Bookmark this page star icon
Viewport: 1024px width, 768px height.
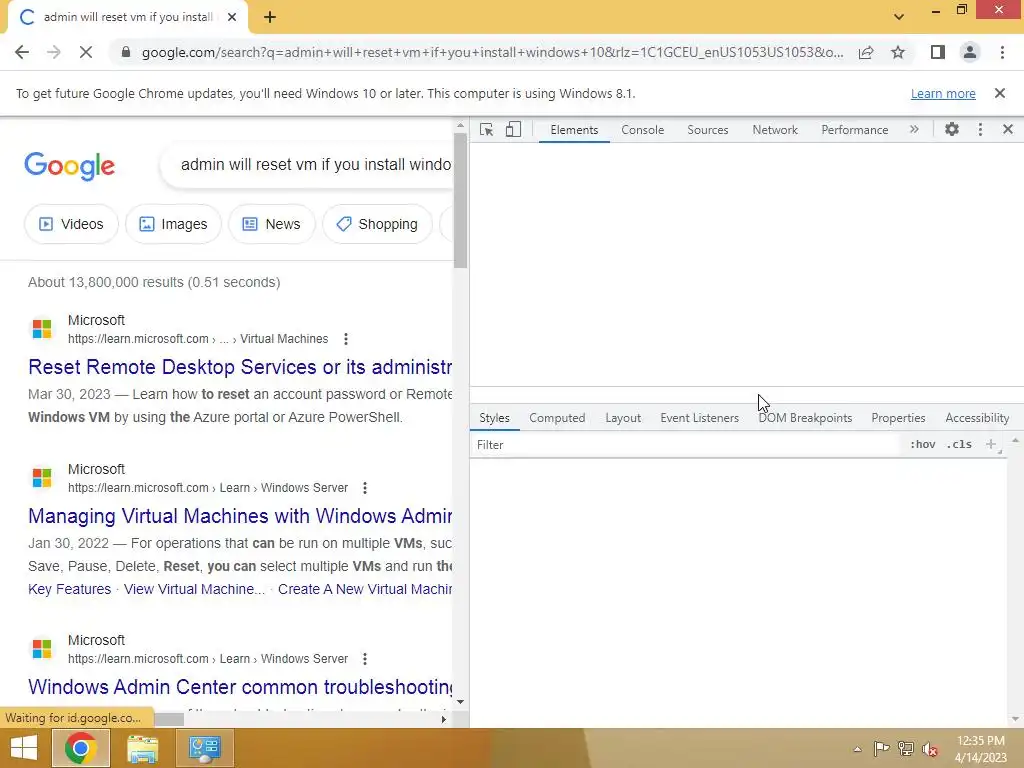point(898,52)
